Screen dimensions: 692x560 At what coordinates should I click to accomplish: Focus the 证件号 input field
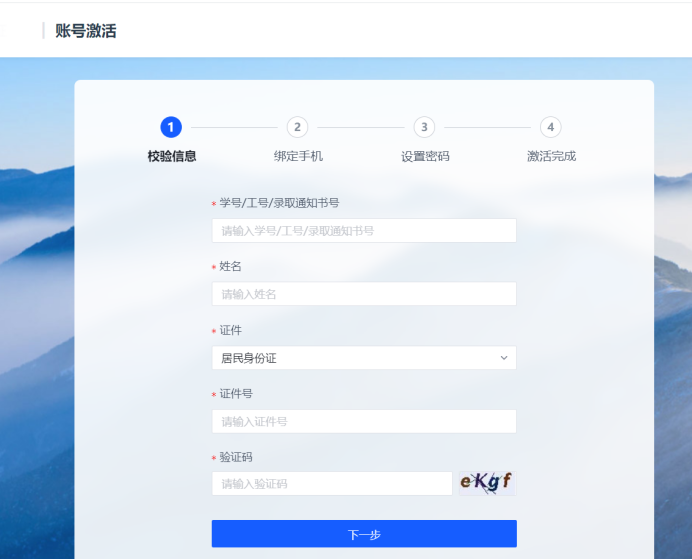pos(363,422)
